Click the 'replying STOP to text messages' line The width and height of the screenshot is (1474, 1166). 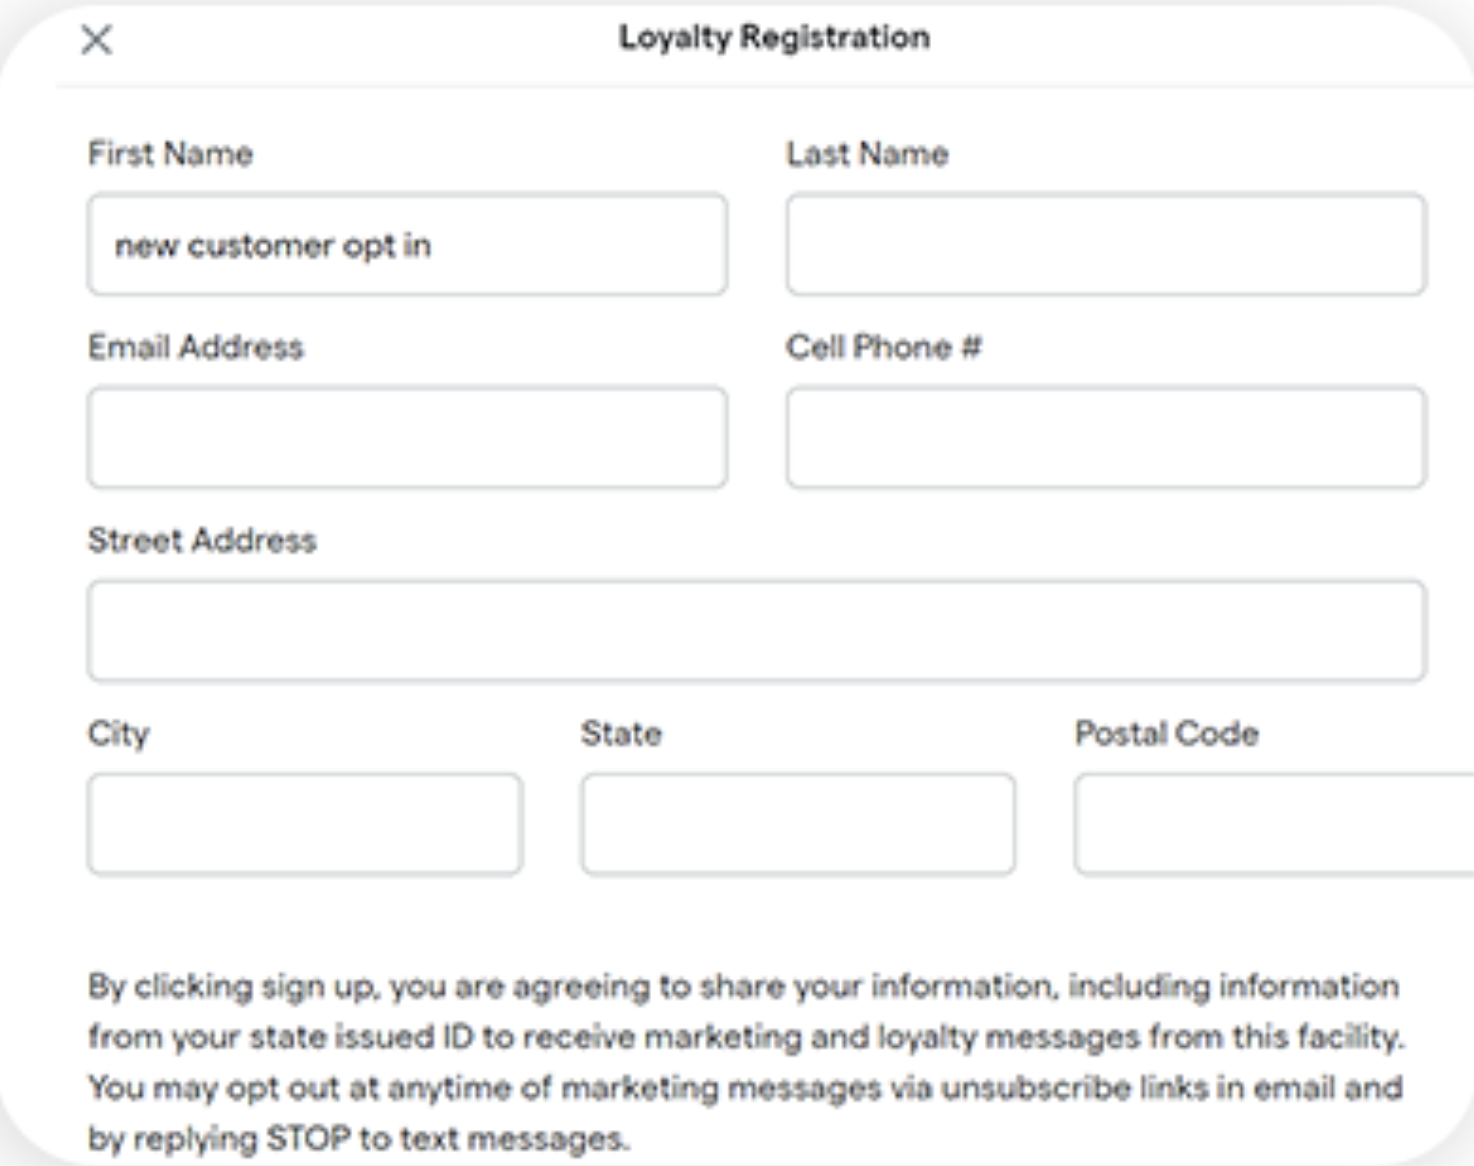coord(359,1139)
